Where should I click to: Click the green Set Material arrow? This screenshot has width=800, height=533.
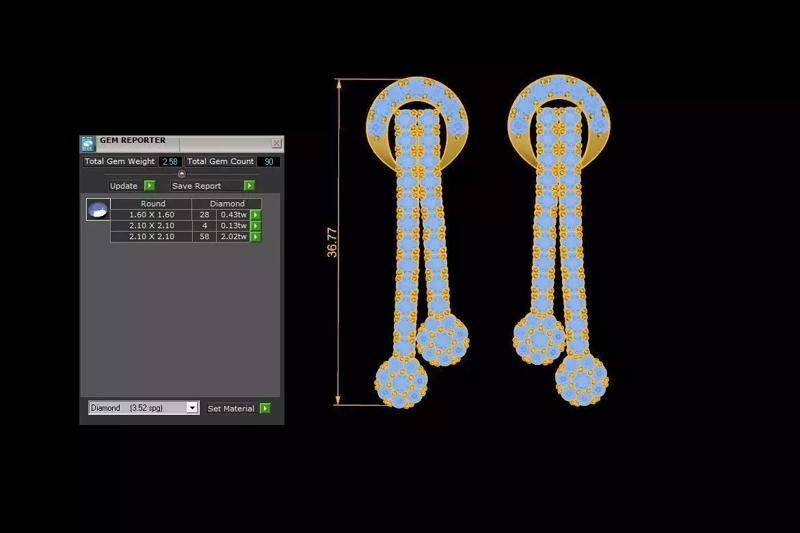[x=265, y=408]
